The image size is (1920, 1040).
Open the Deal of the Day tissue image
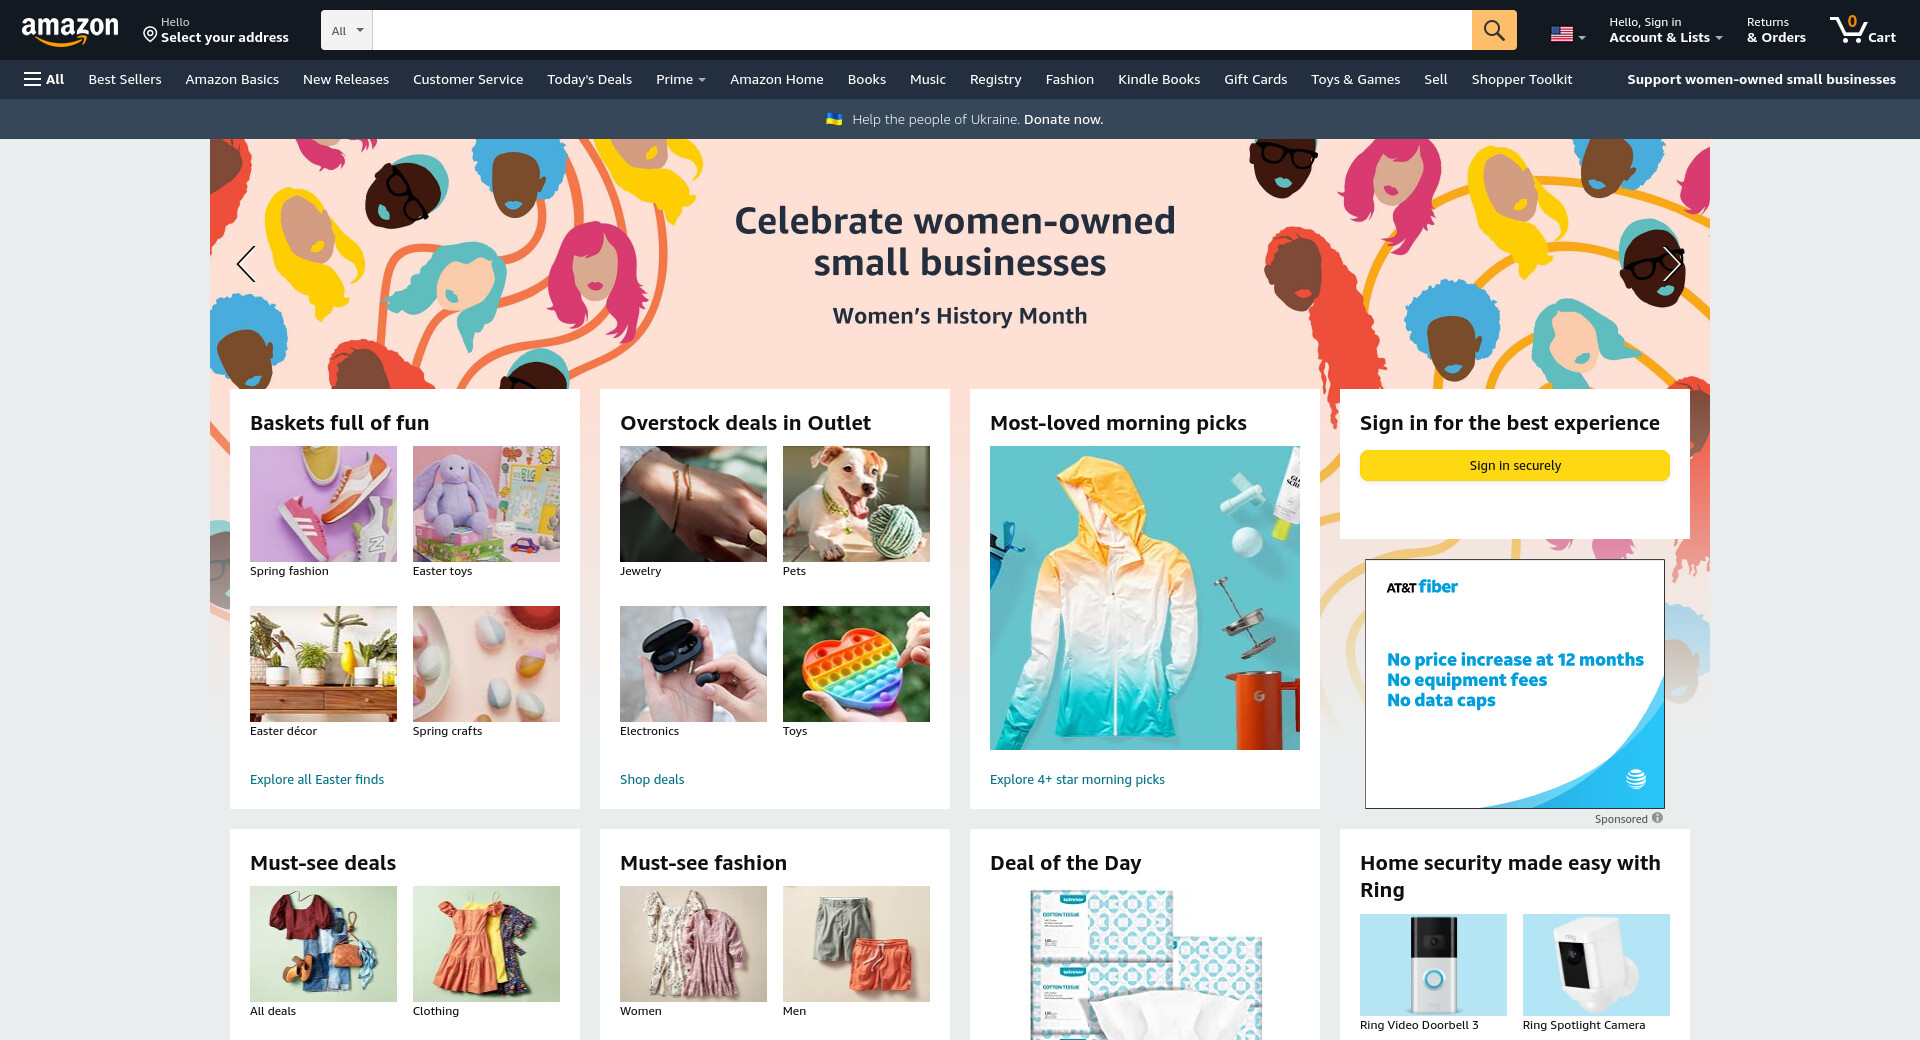[x=1145, y=963]
